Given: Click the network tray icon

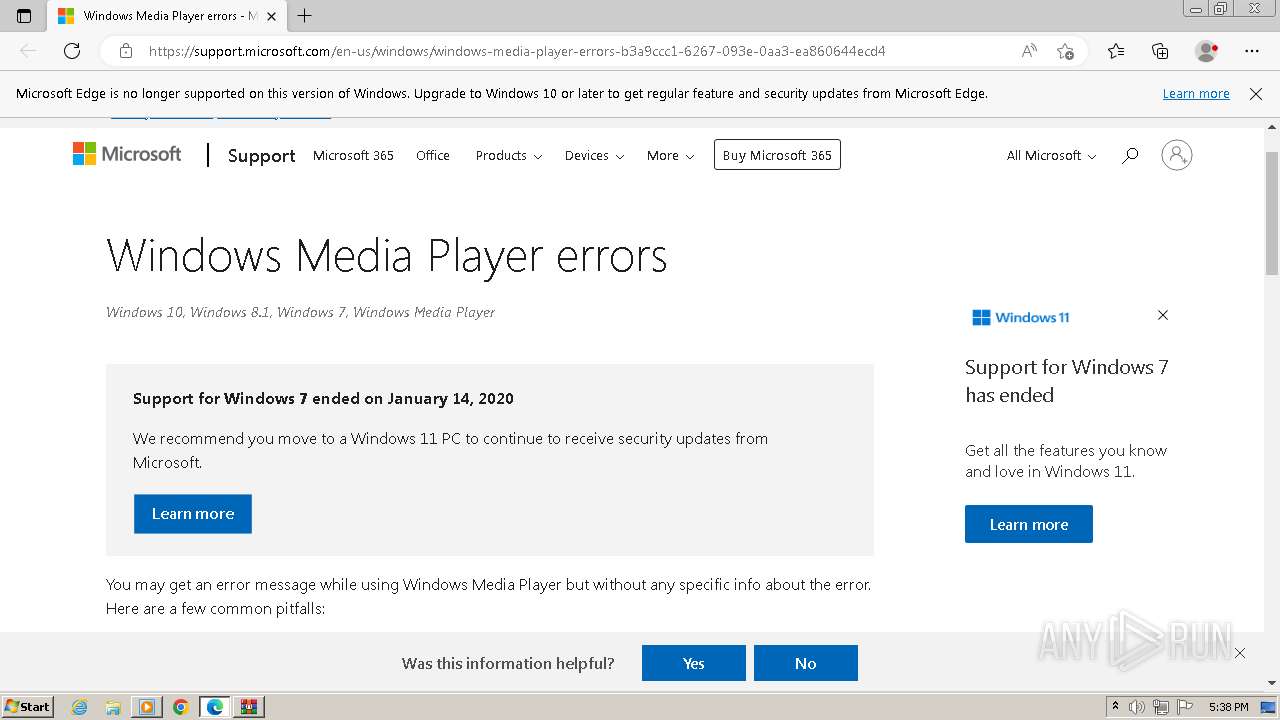Looking at the screenshot, I should pos(1161,707).
